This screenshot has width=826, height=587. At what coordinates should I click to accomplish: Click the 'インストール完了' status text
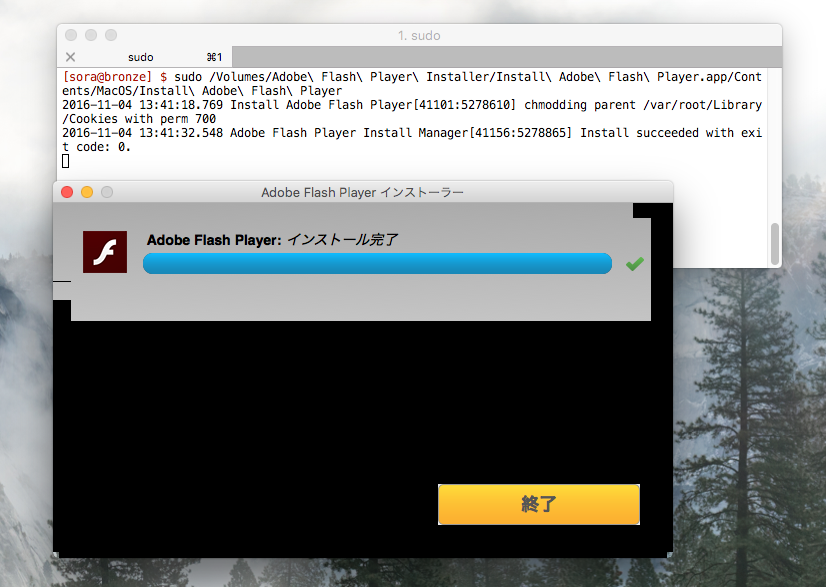click(342, 240)
